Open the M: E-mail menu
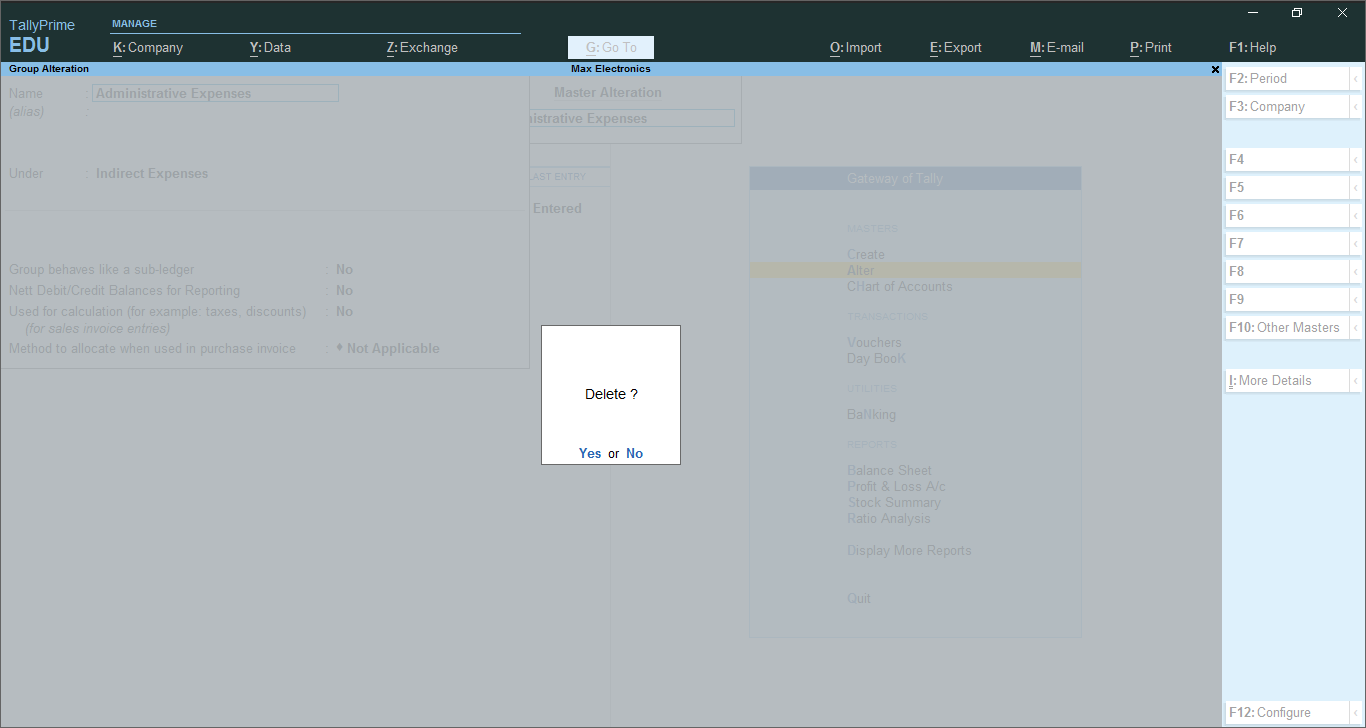Viewport: 1366px width, 728px height. (1057, 47)
